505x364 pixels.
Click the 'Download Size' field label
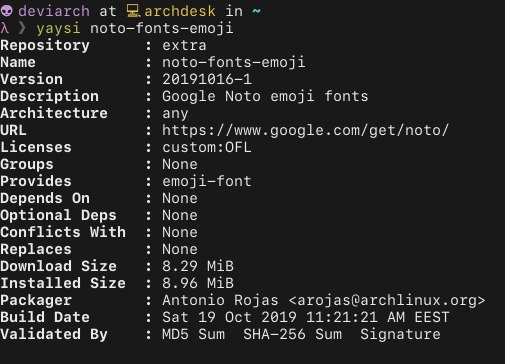pos(58,266)
